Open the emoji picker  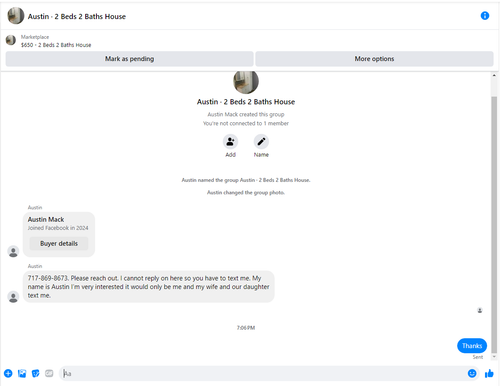click(472, 373)
